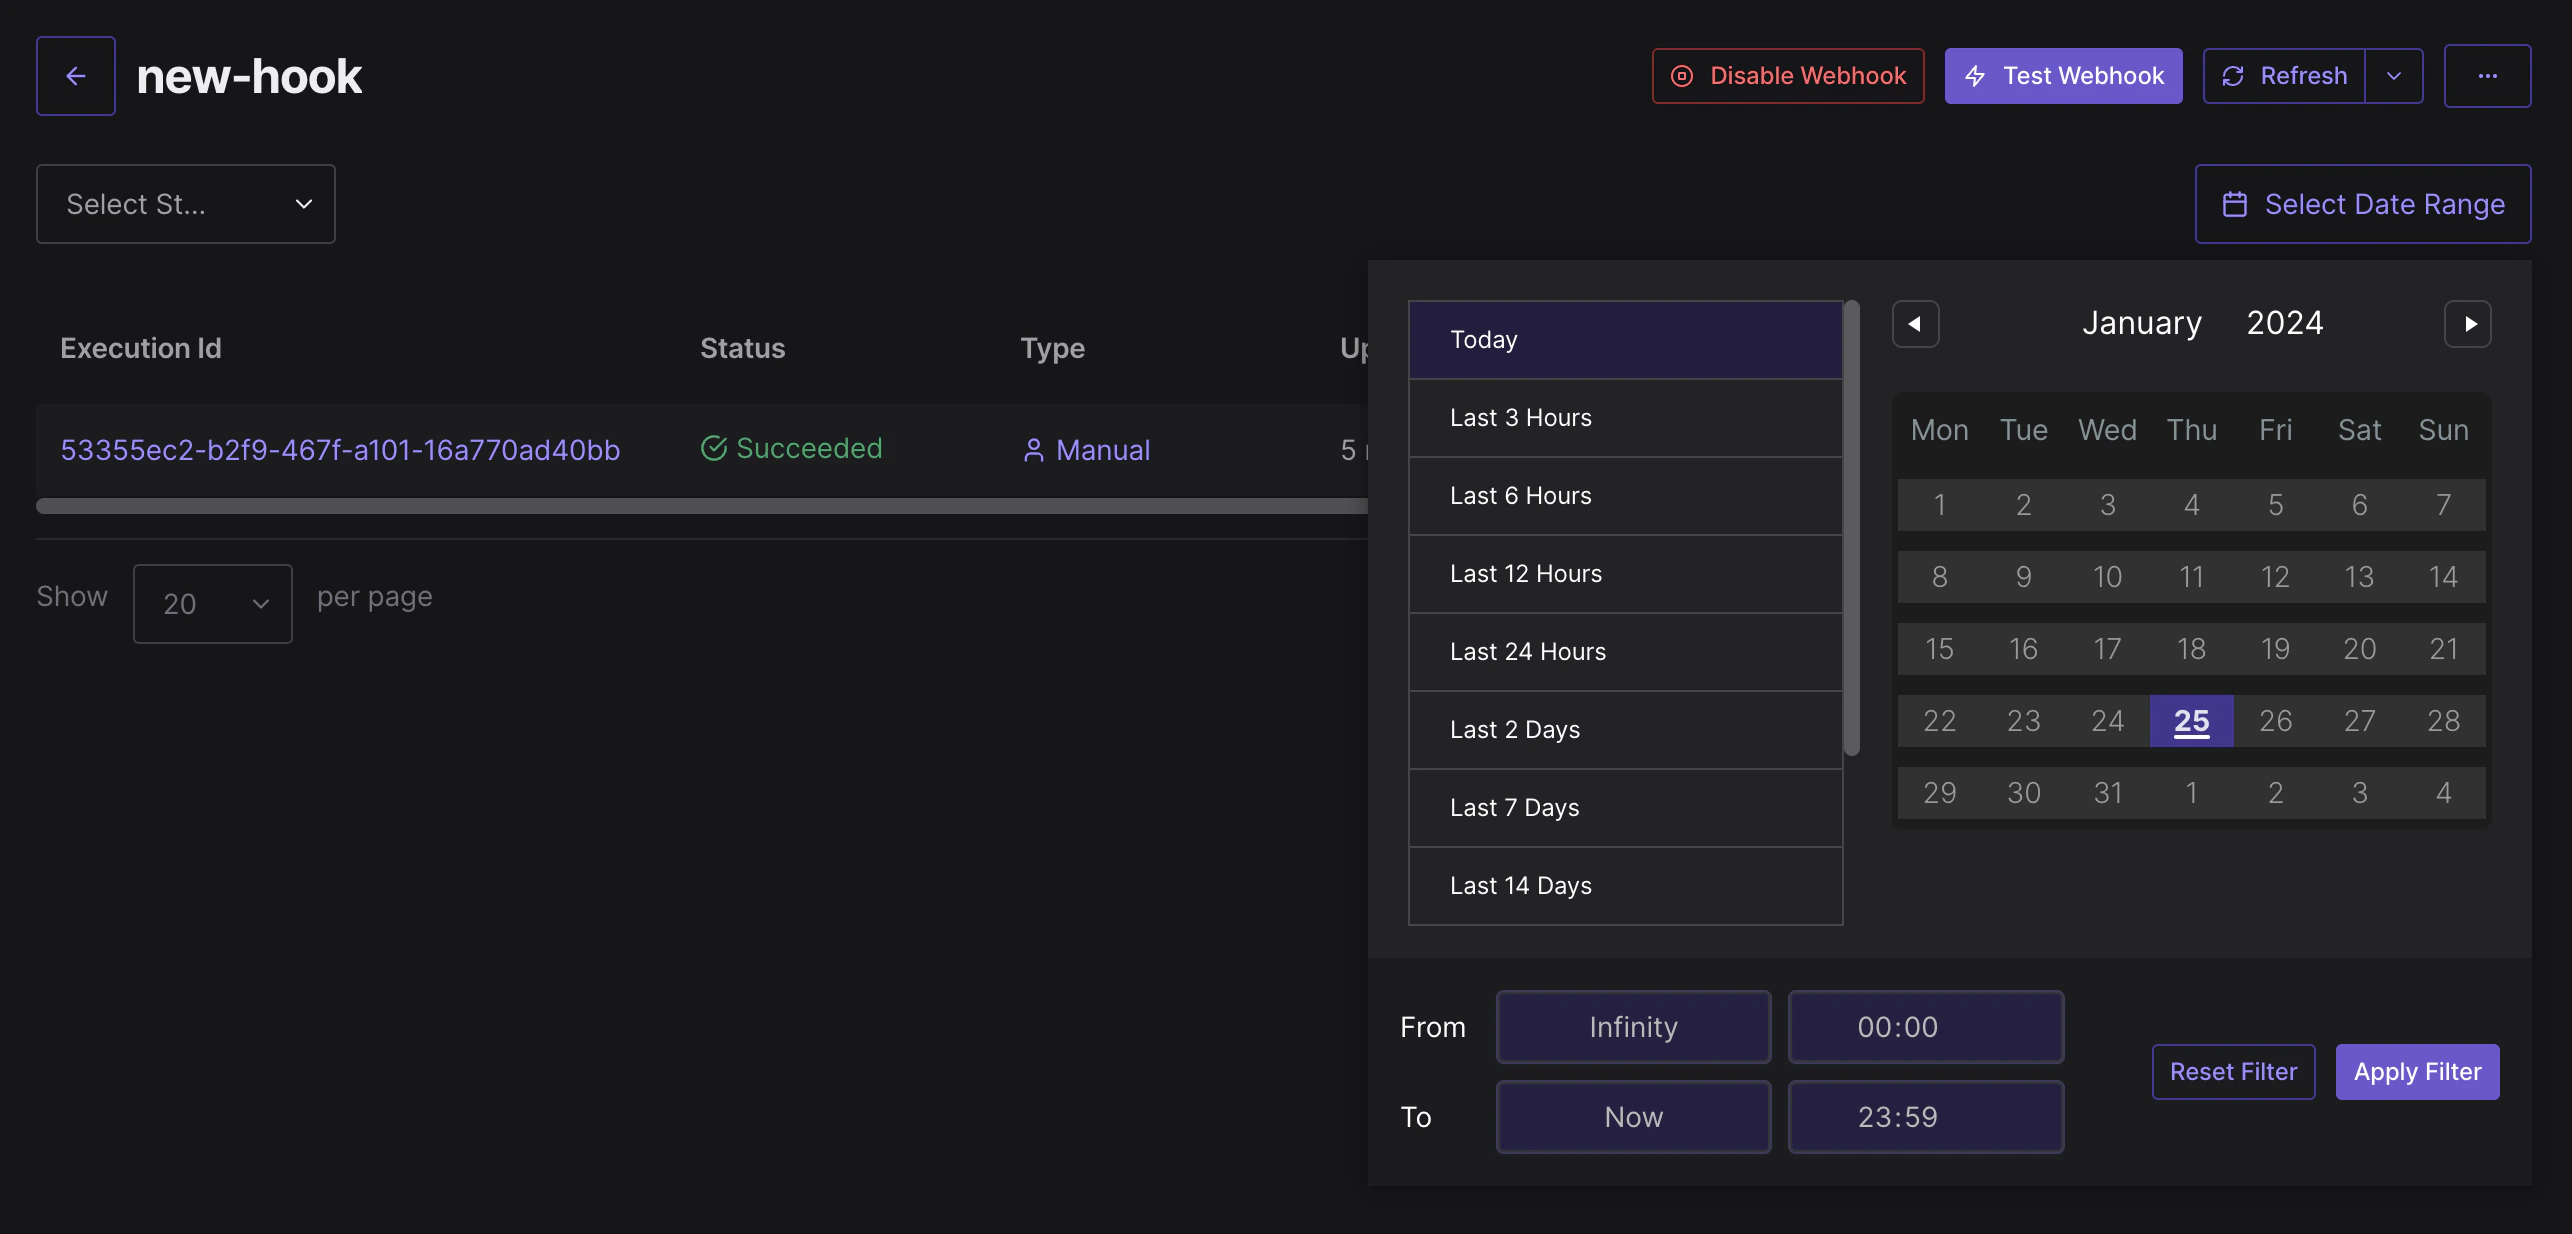The image size is (2572, 1234).
Task: Select Last 6 Hours preset
Action: pos(1625,496)
